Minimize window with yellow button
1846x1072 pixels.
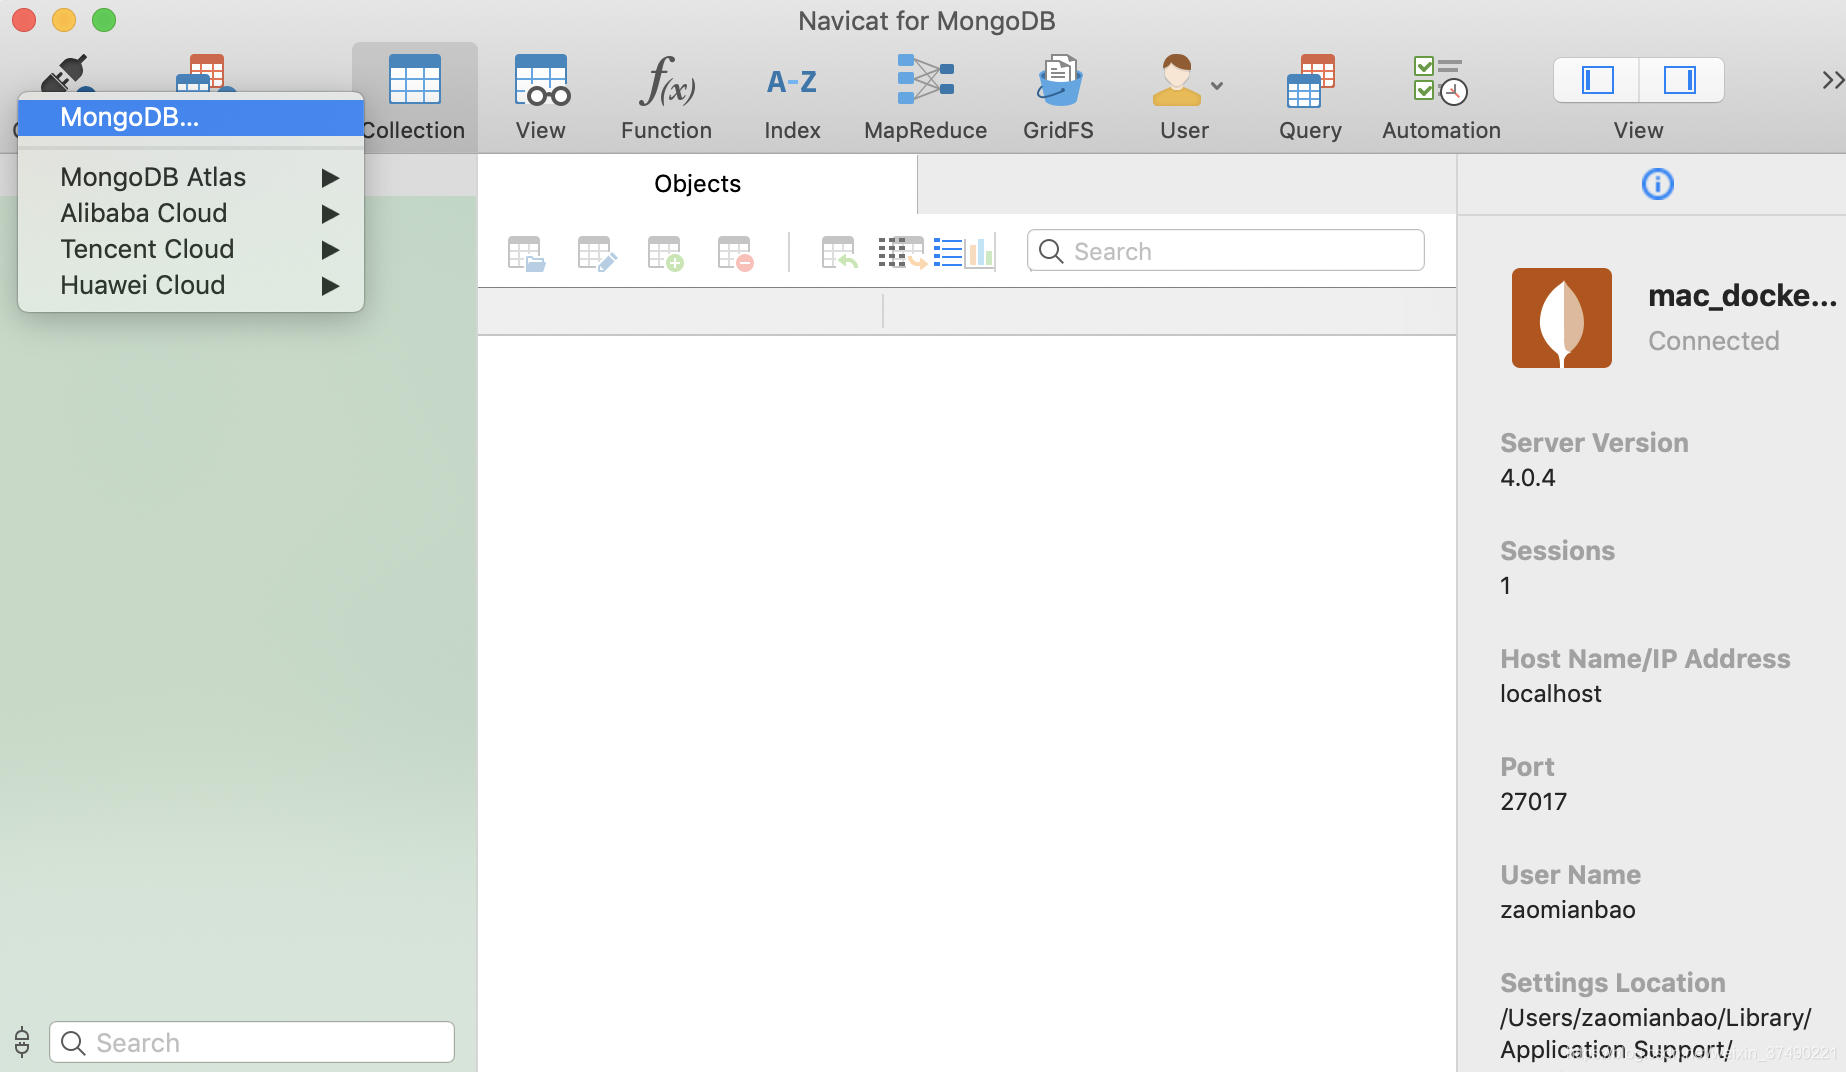tap(64, 20)
